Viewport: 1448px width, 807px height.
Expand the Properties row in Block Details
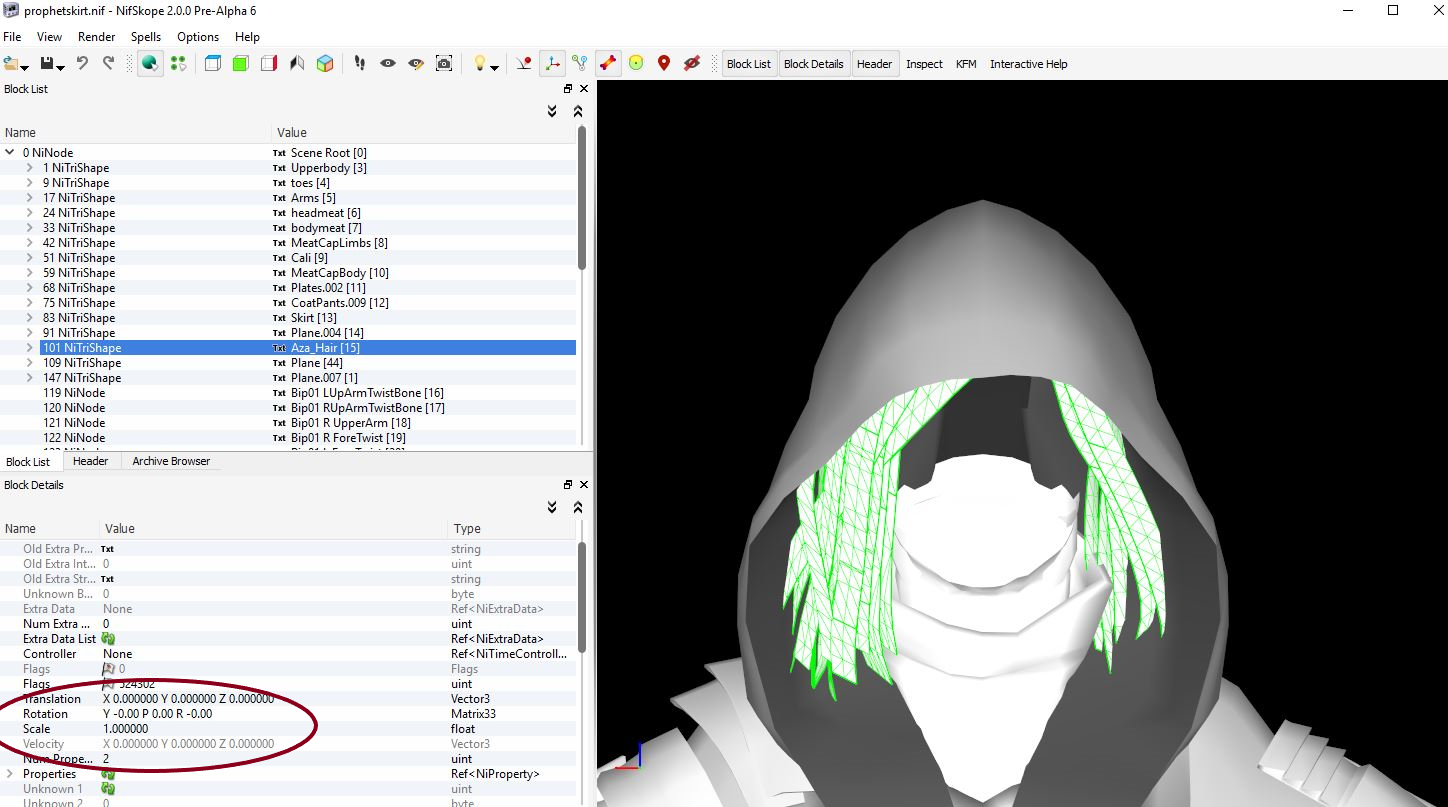[x=10, y=774]
